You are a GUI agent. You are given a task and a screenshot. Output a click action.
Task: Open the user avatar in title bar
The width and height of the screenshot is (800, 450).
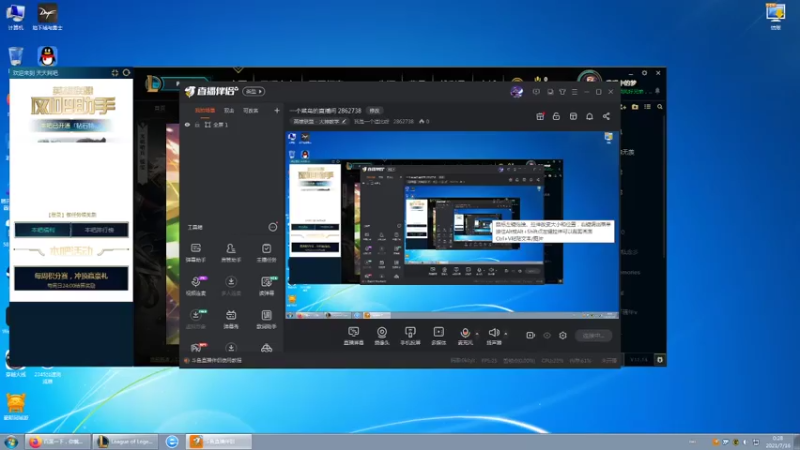point(516,92)
